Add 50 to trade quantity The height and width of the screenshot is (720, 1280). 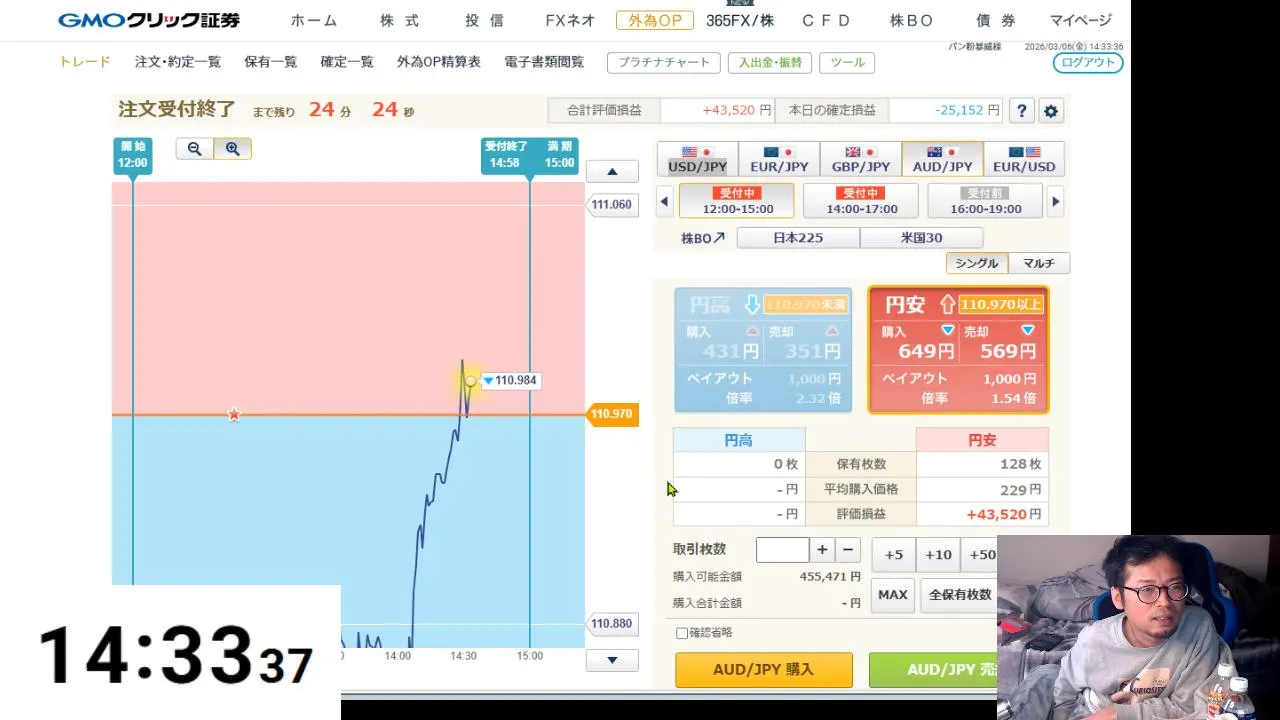(980, 555)
